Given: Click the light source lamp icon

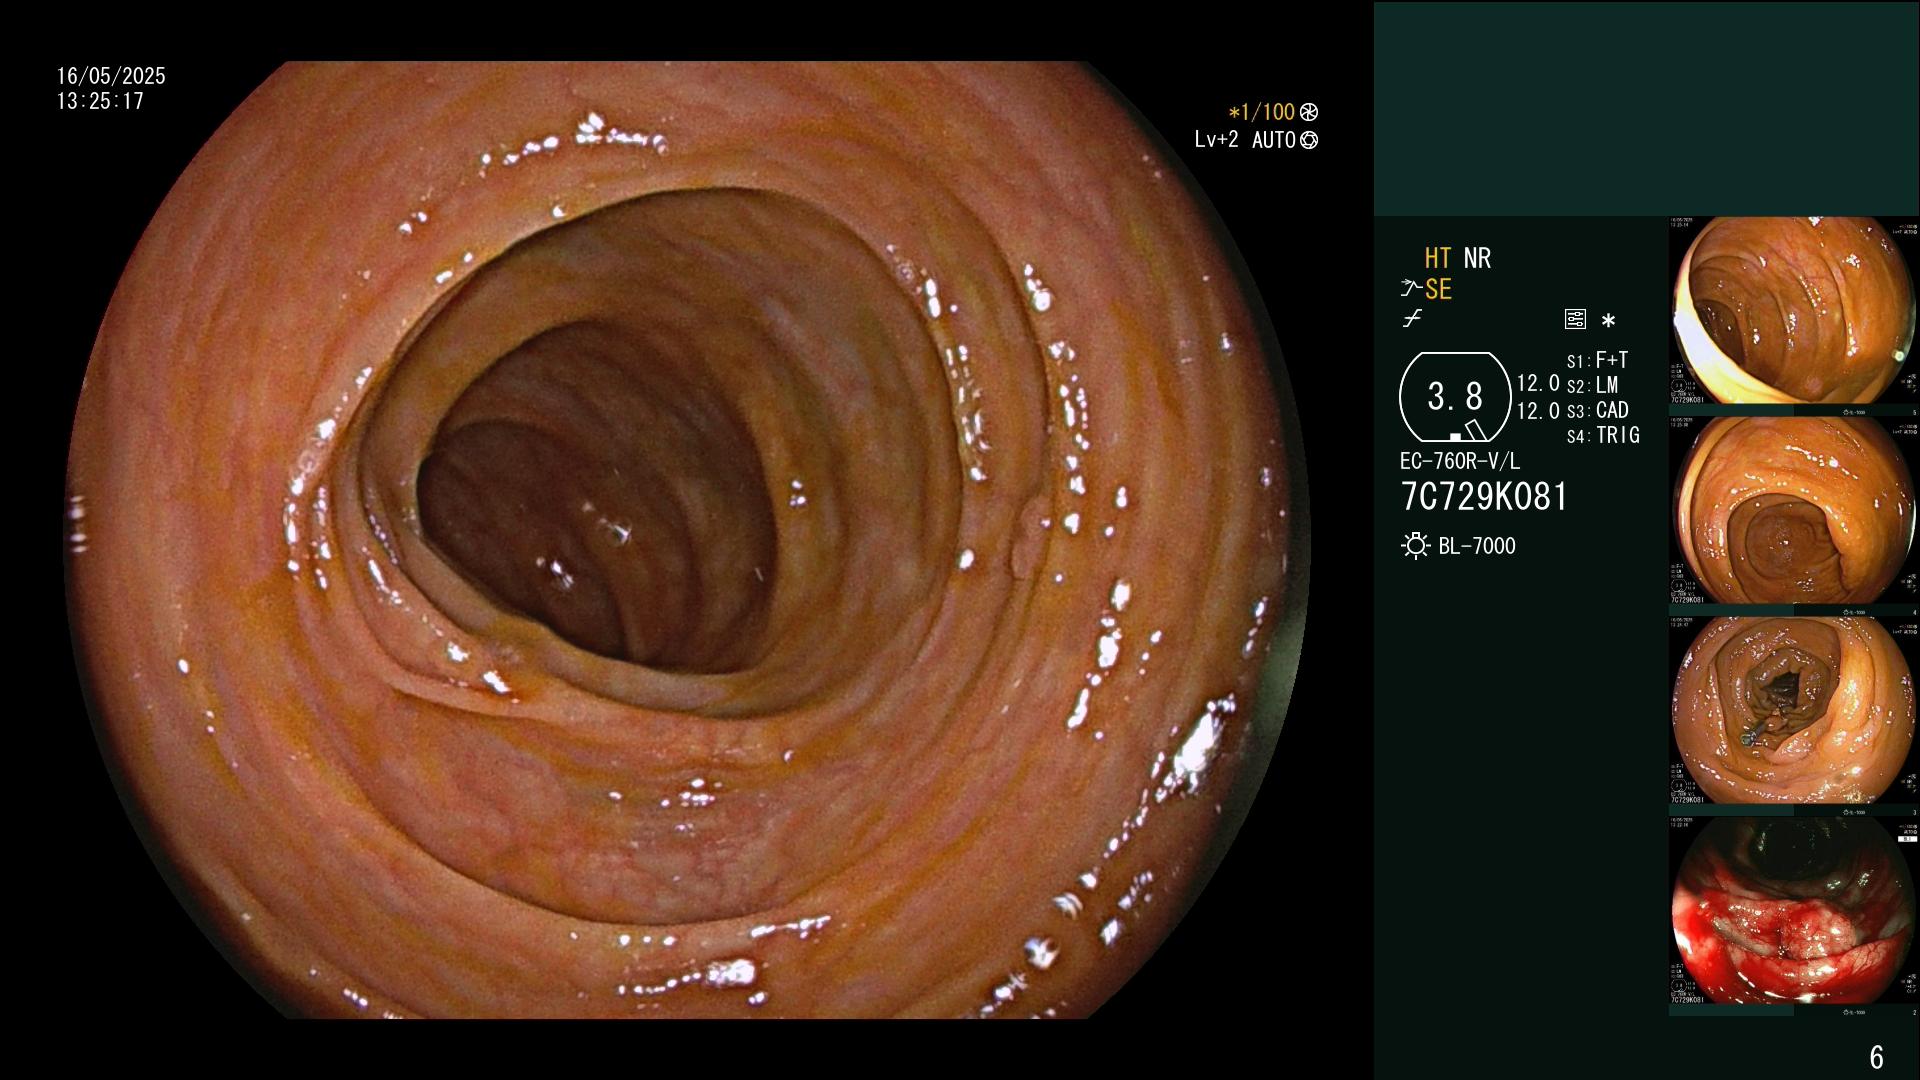Looking at the screenshot, I should point(1415,546).
